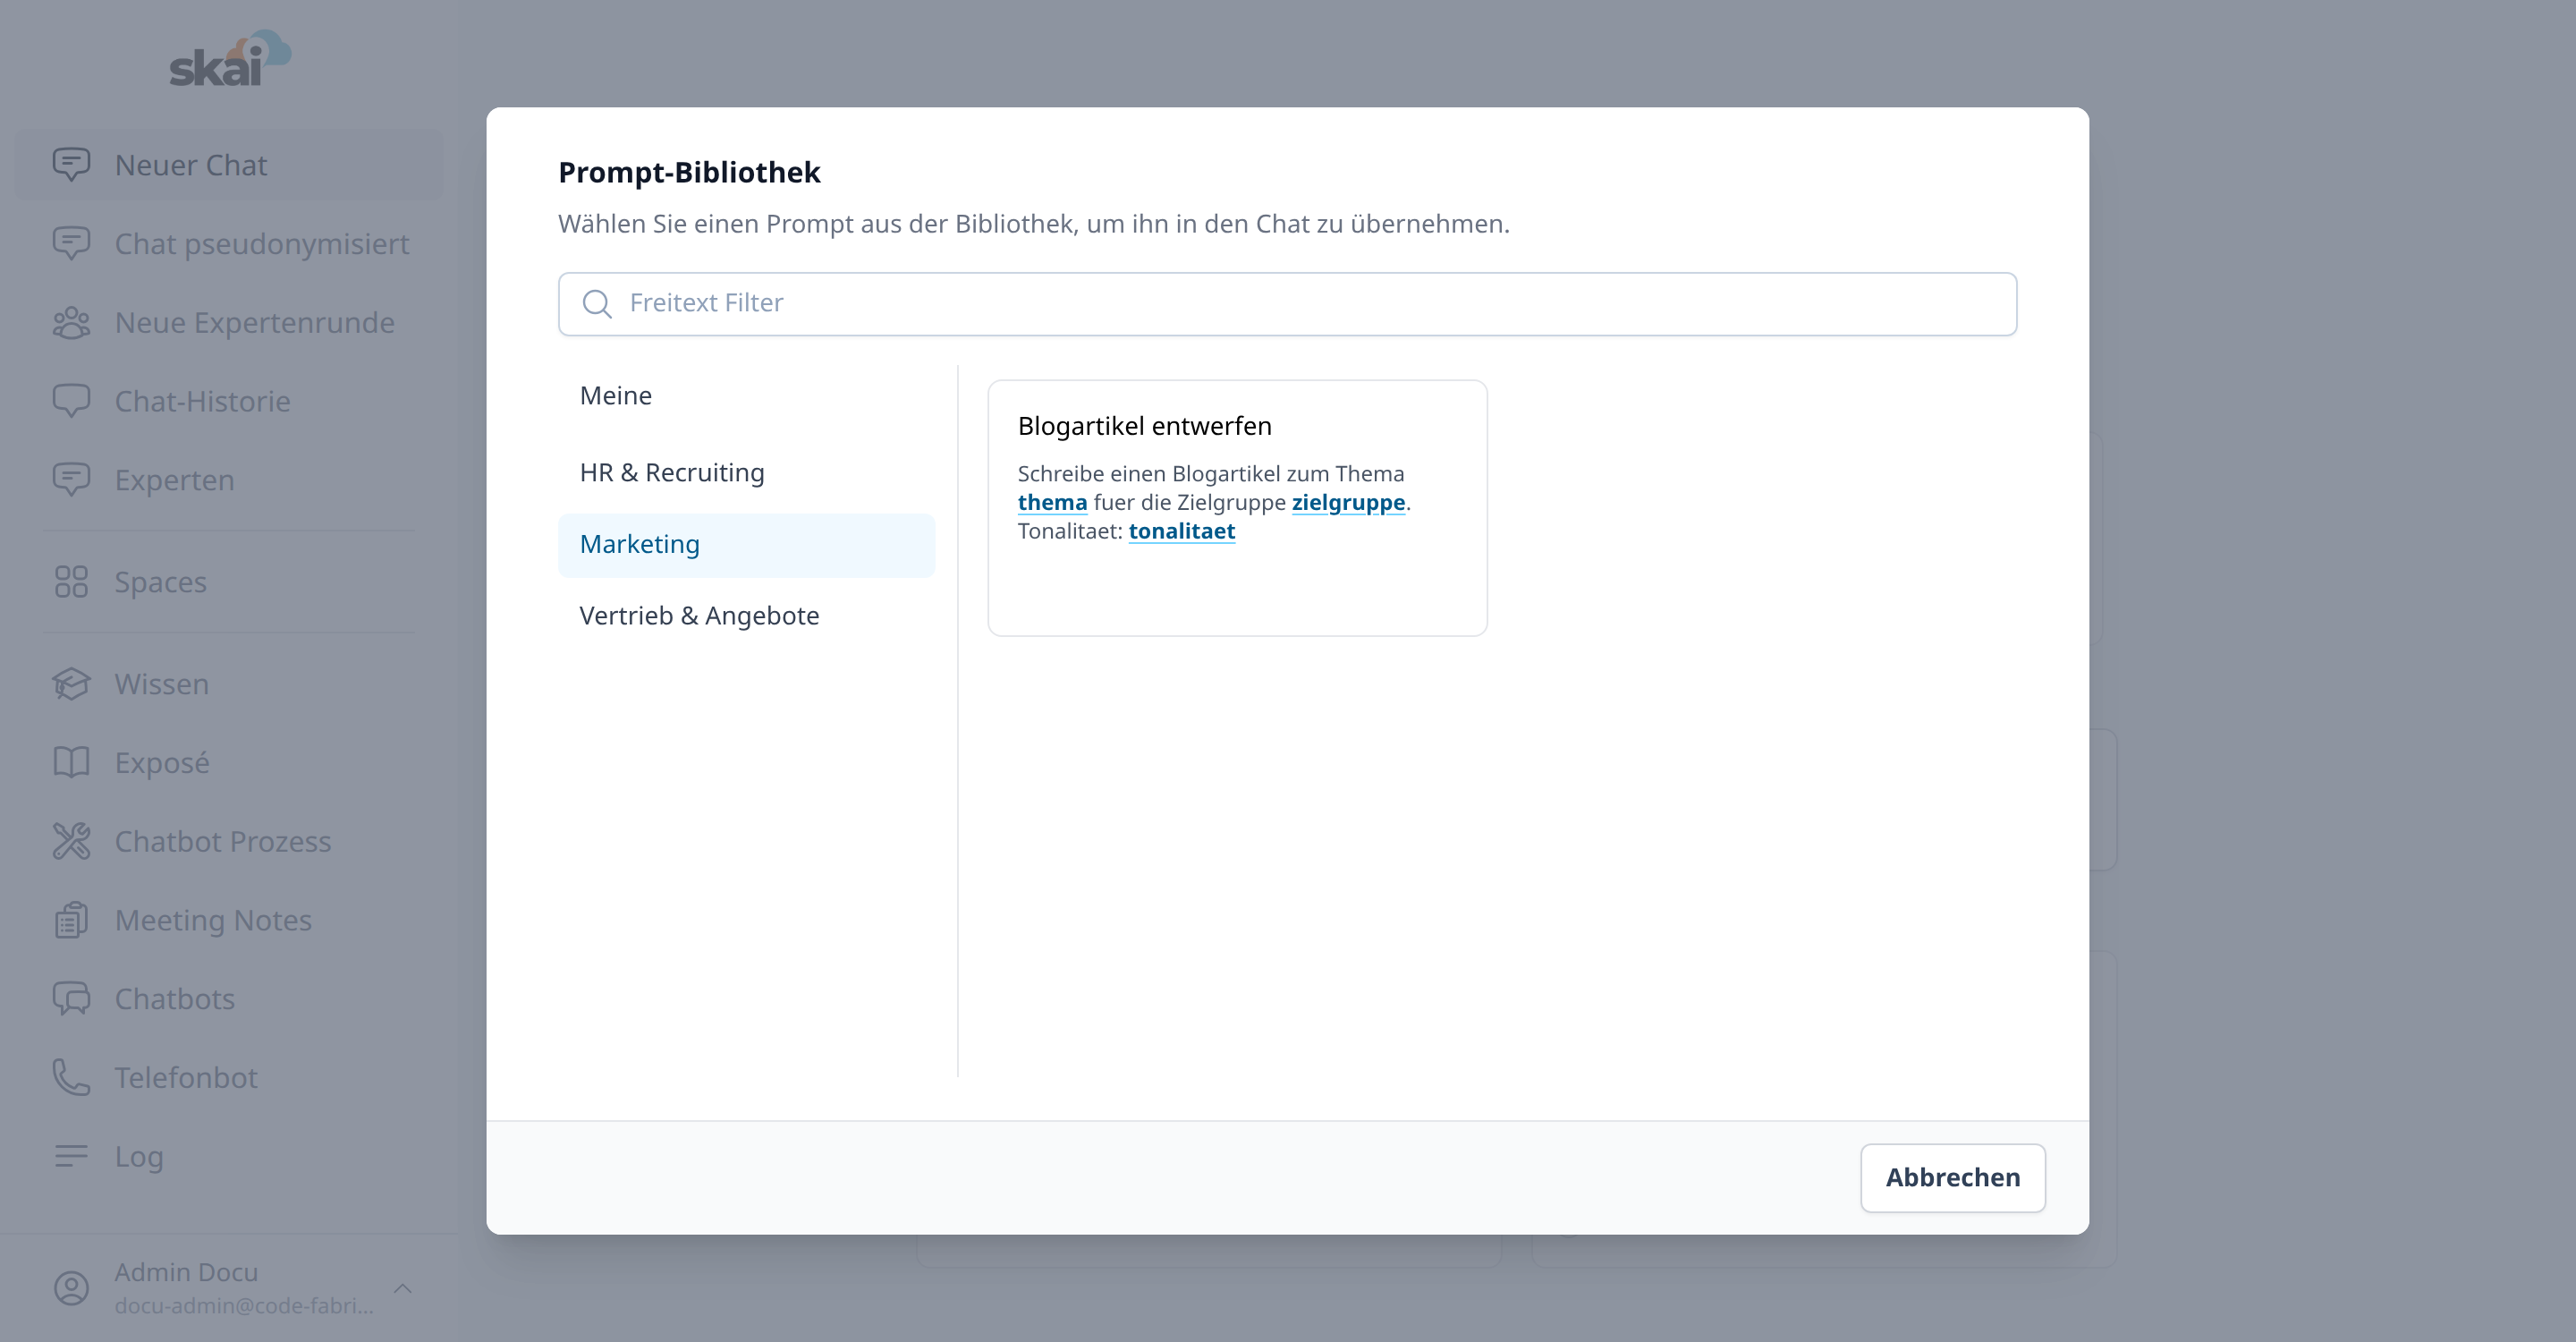Click the Neue Expertenrunde people icon
2576x1342 pixels.
pos(71,322)
